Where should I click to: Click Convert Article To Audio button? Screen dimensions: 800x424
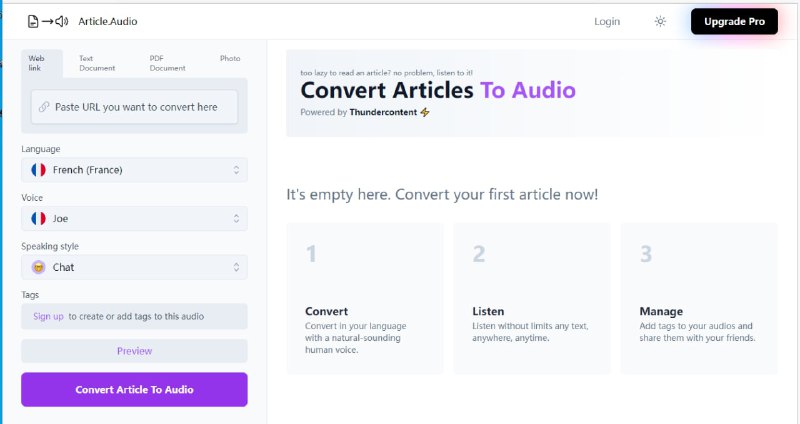(134, 389)
